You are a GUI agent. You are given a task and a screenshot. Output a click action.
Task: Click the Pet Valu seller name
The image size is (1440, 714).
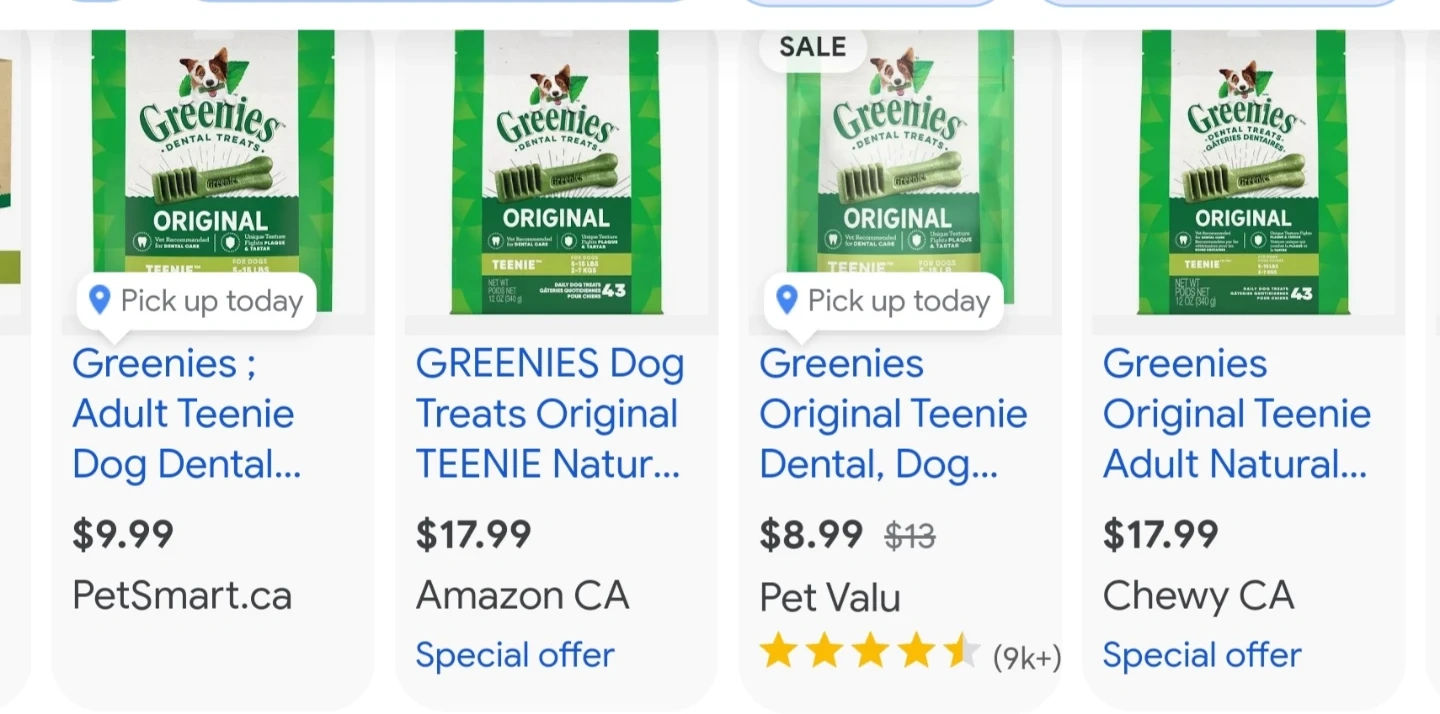pyautogui.click(x=830, y=598)
